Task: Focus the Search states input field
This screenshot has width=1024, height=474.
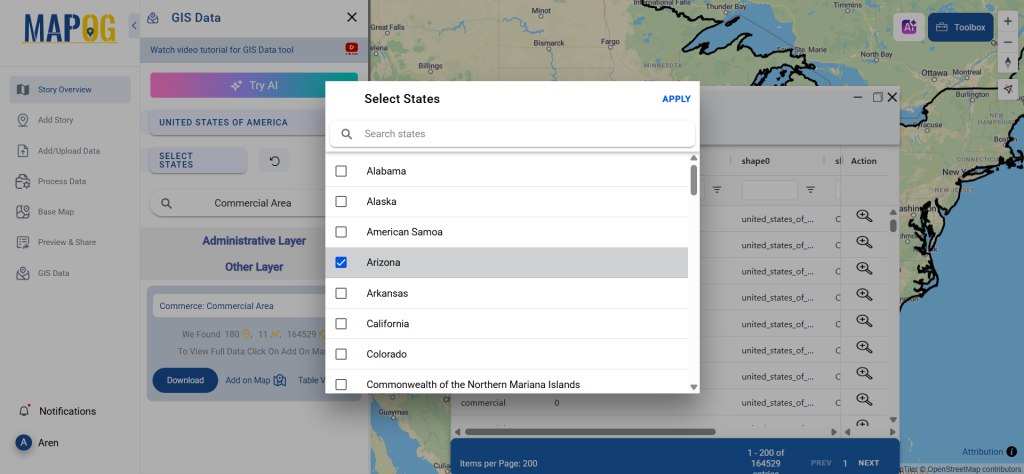Action: tap(520, 134)
